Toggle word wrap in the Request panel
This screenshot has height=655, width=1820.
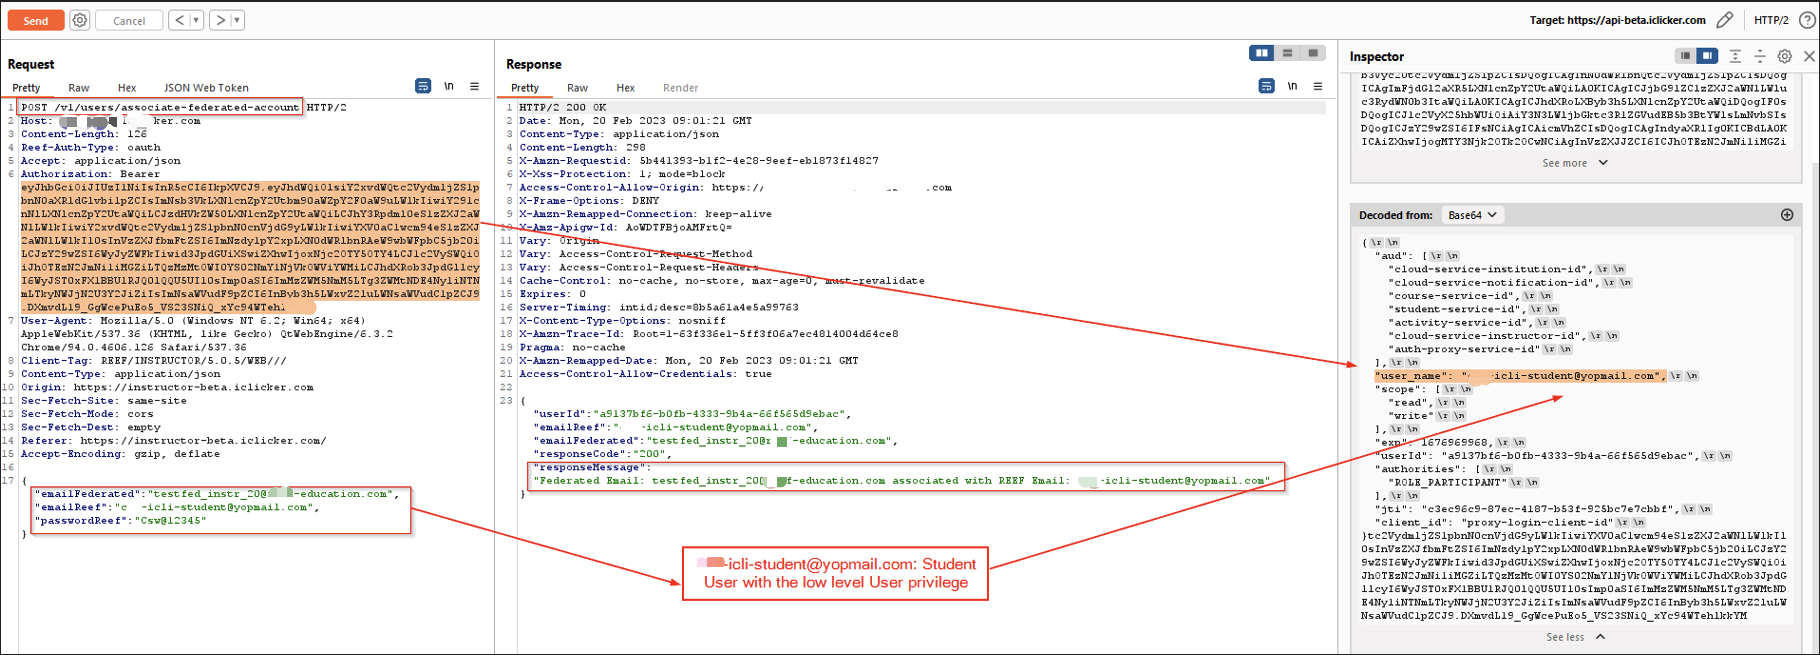423,87
